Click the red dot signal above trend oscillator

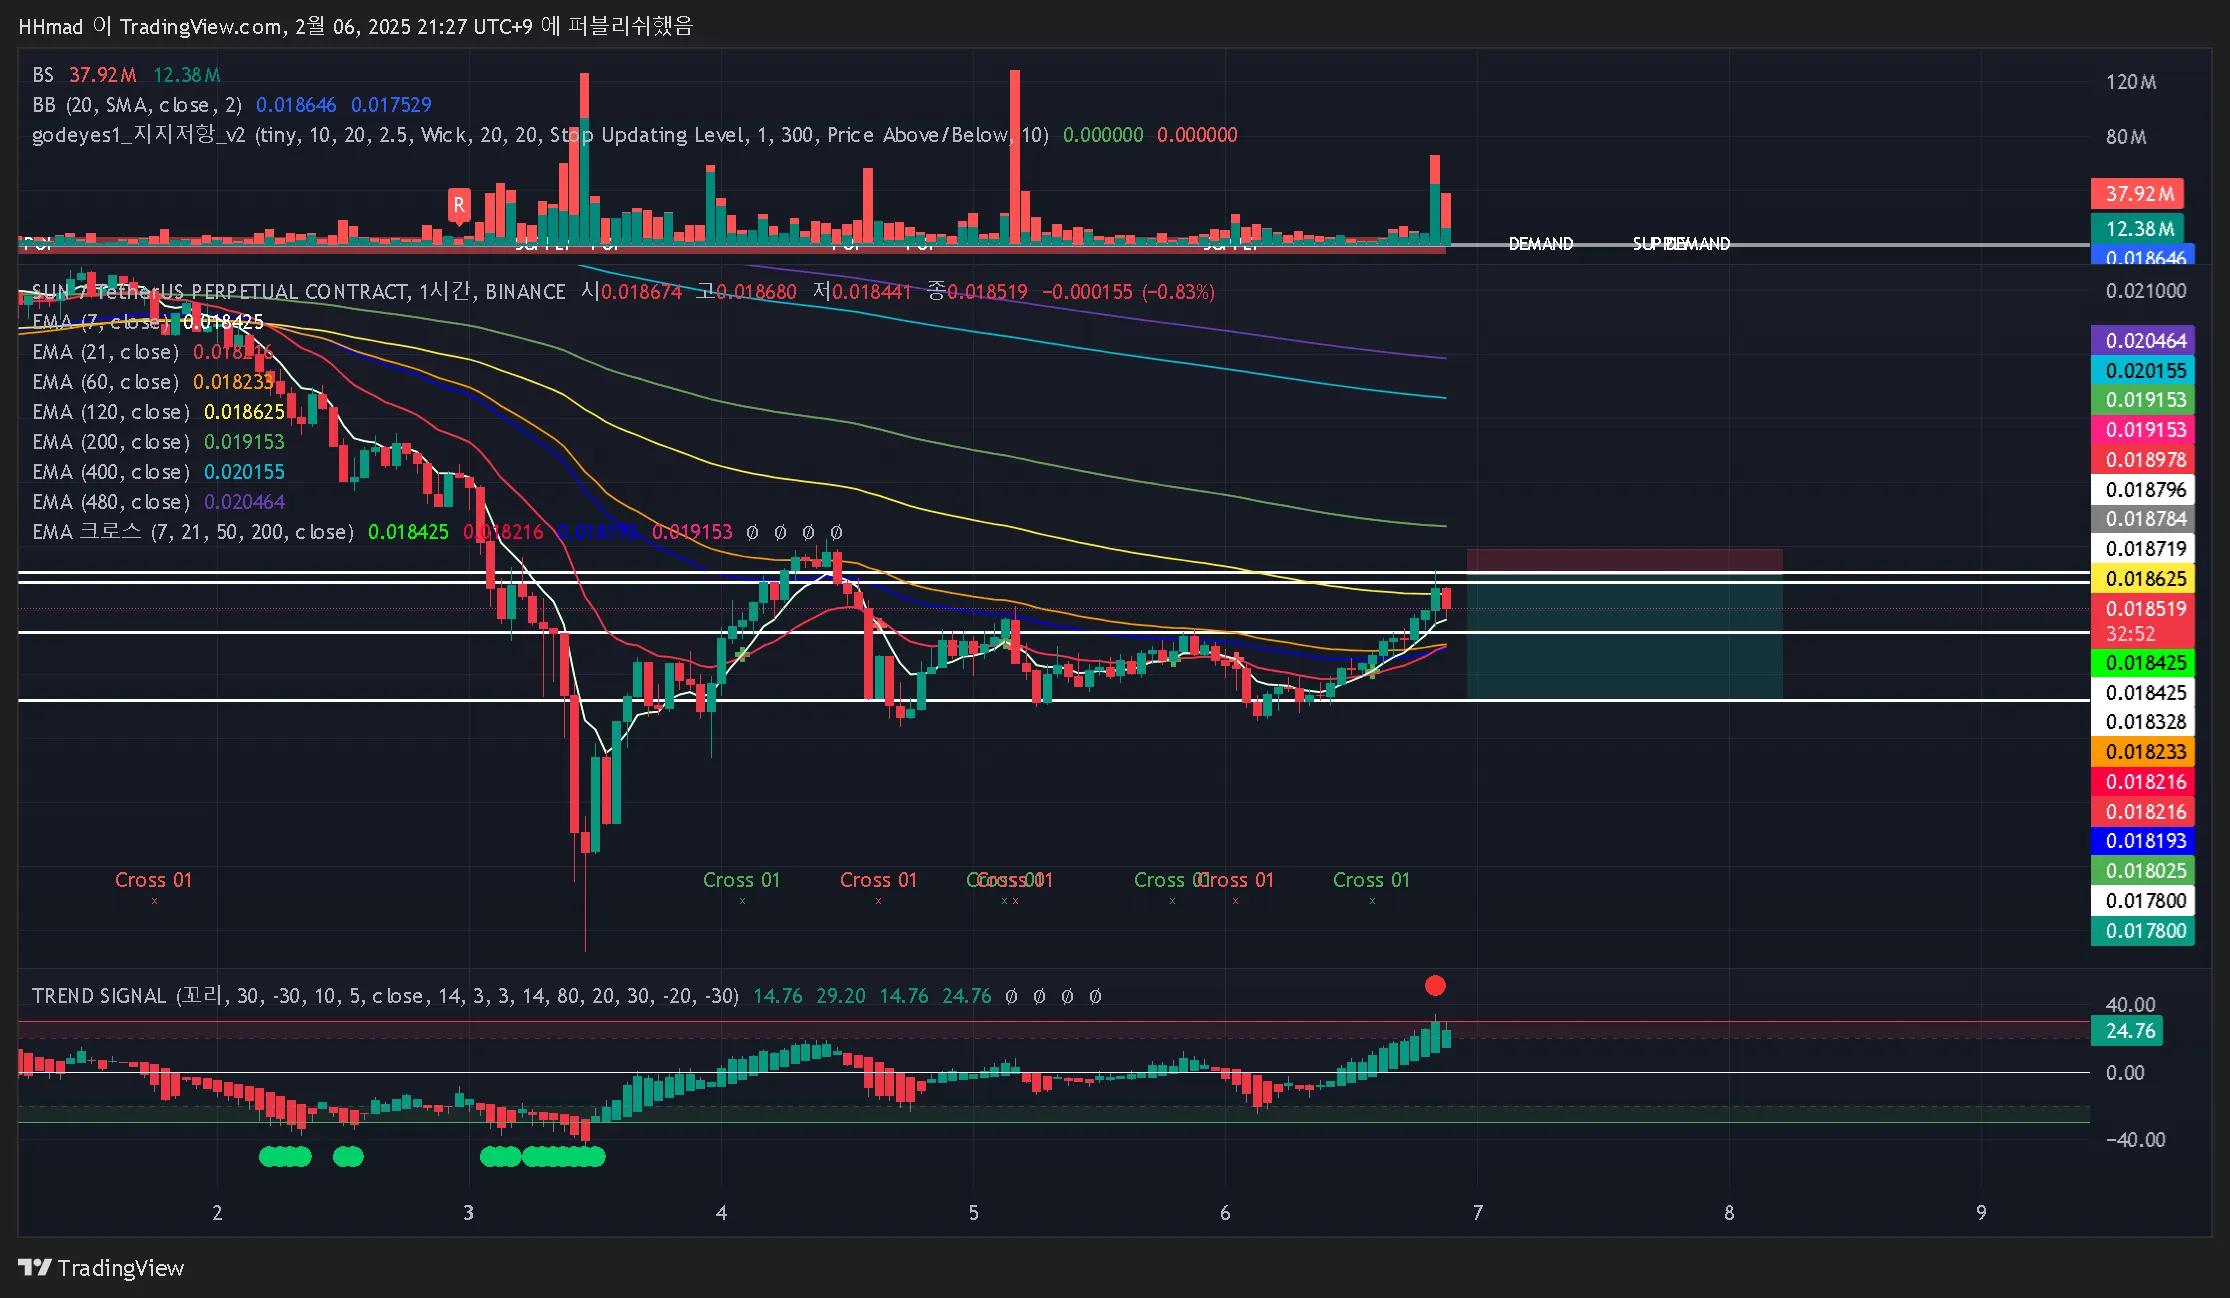coord(1435,986)
